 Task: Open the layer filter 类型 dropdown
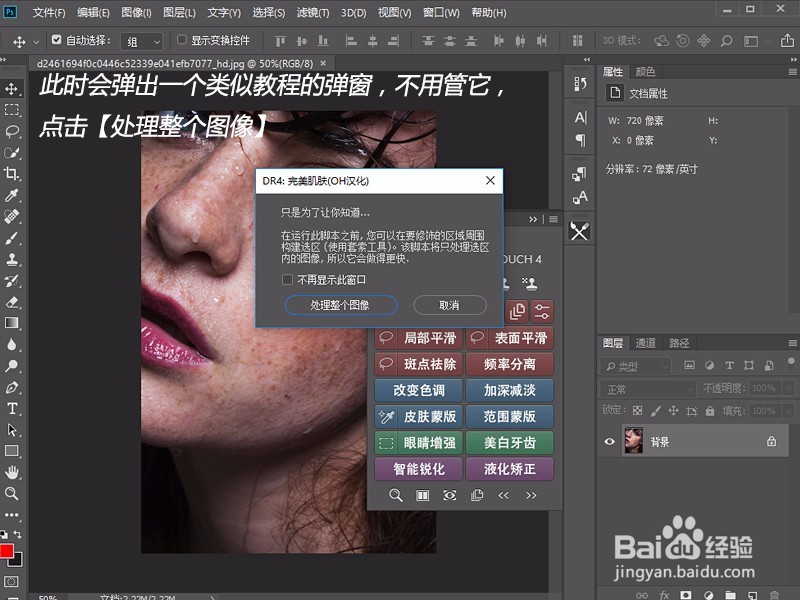(635, 366)
